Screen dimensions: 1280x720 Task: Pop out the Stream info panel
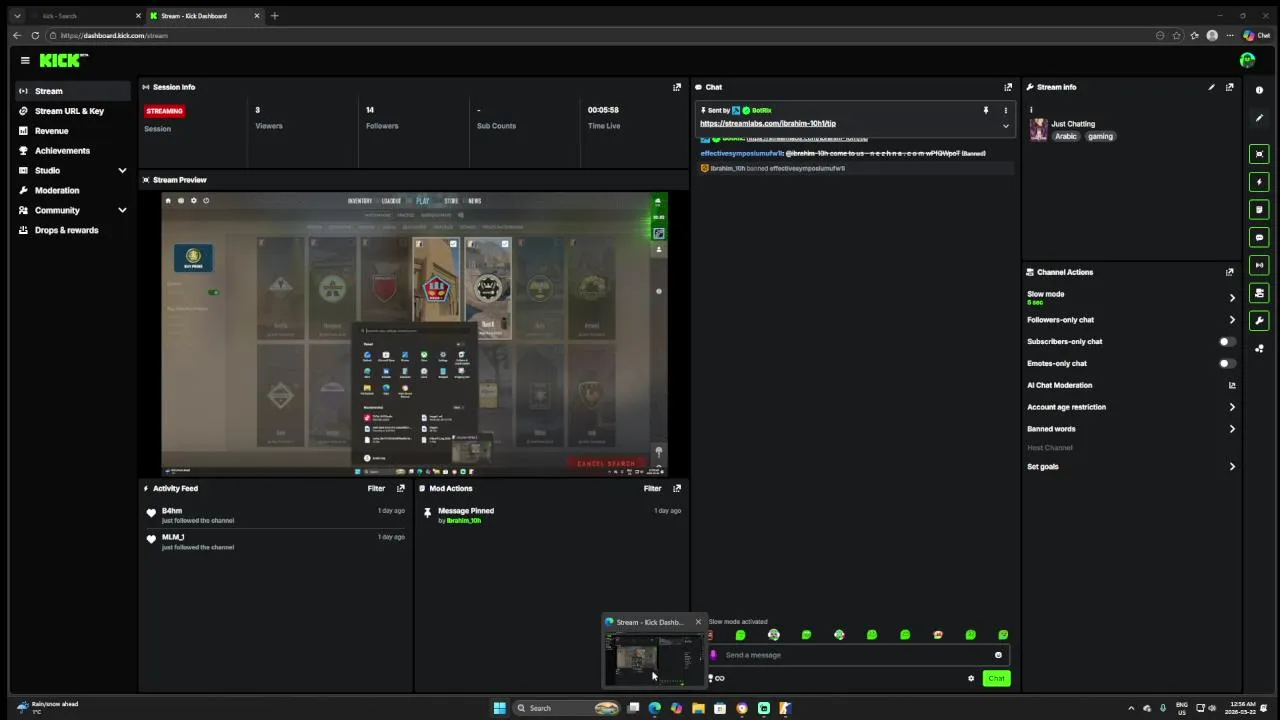[1229, 87]
